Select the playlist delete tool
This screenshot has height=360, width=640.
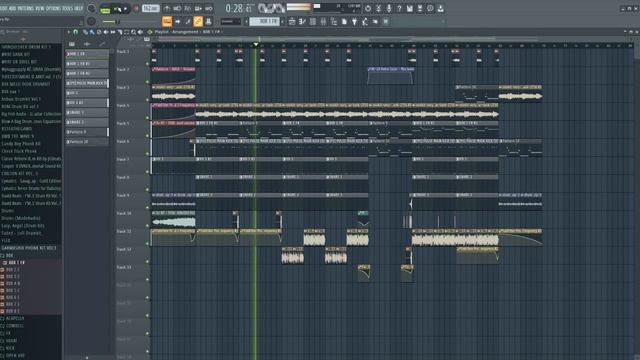click(x=99, y=32)
